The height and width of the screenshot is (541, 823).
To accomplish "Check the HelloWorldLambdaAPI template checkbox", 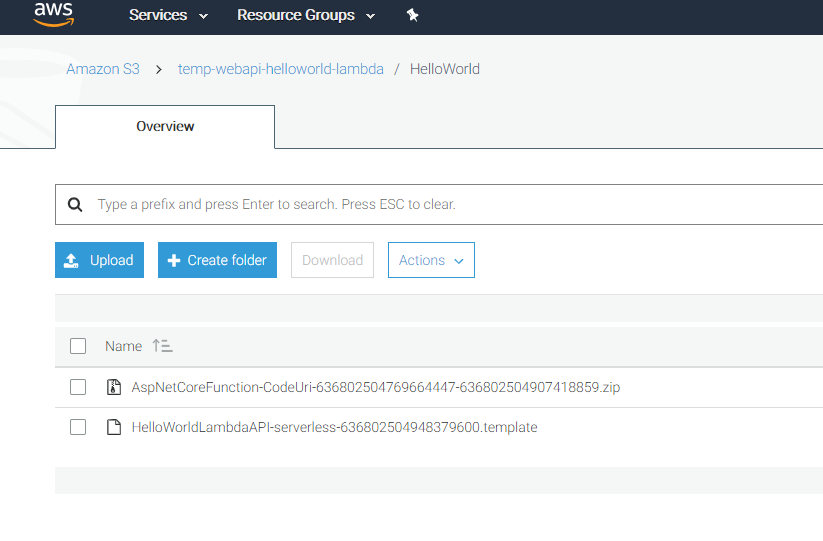I will (x=78, y=427).
